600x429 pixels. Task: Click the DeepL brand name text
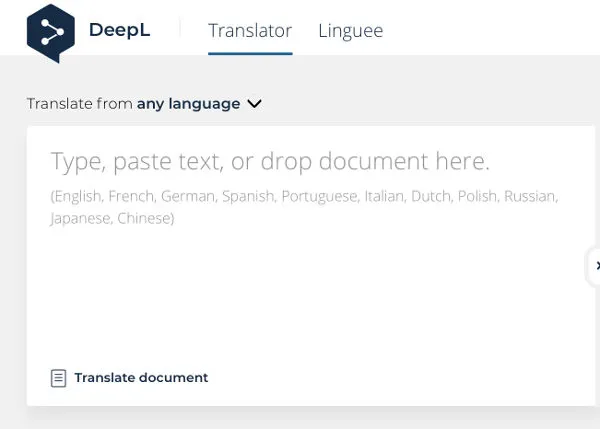pyautogui.click(x=119, y=30)
